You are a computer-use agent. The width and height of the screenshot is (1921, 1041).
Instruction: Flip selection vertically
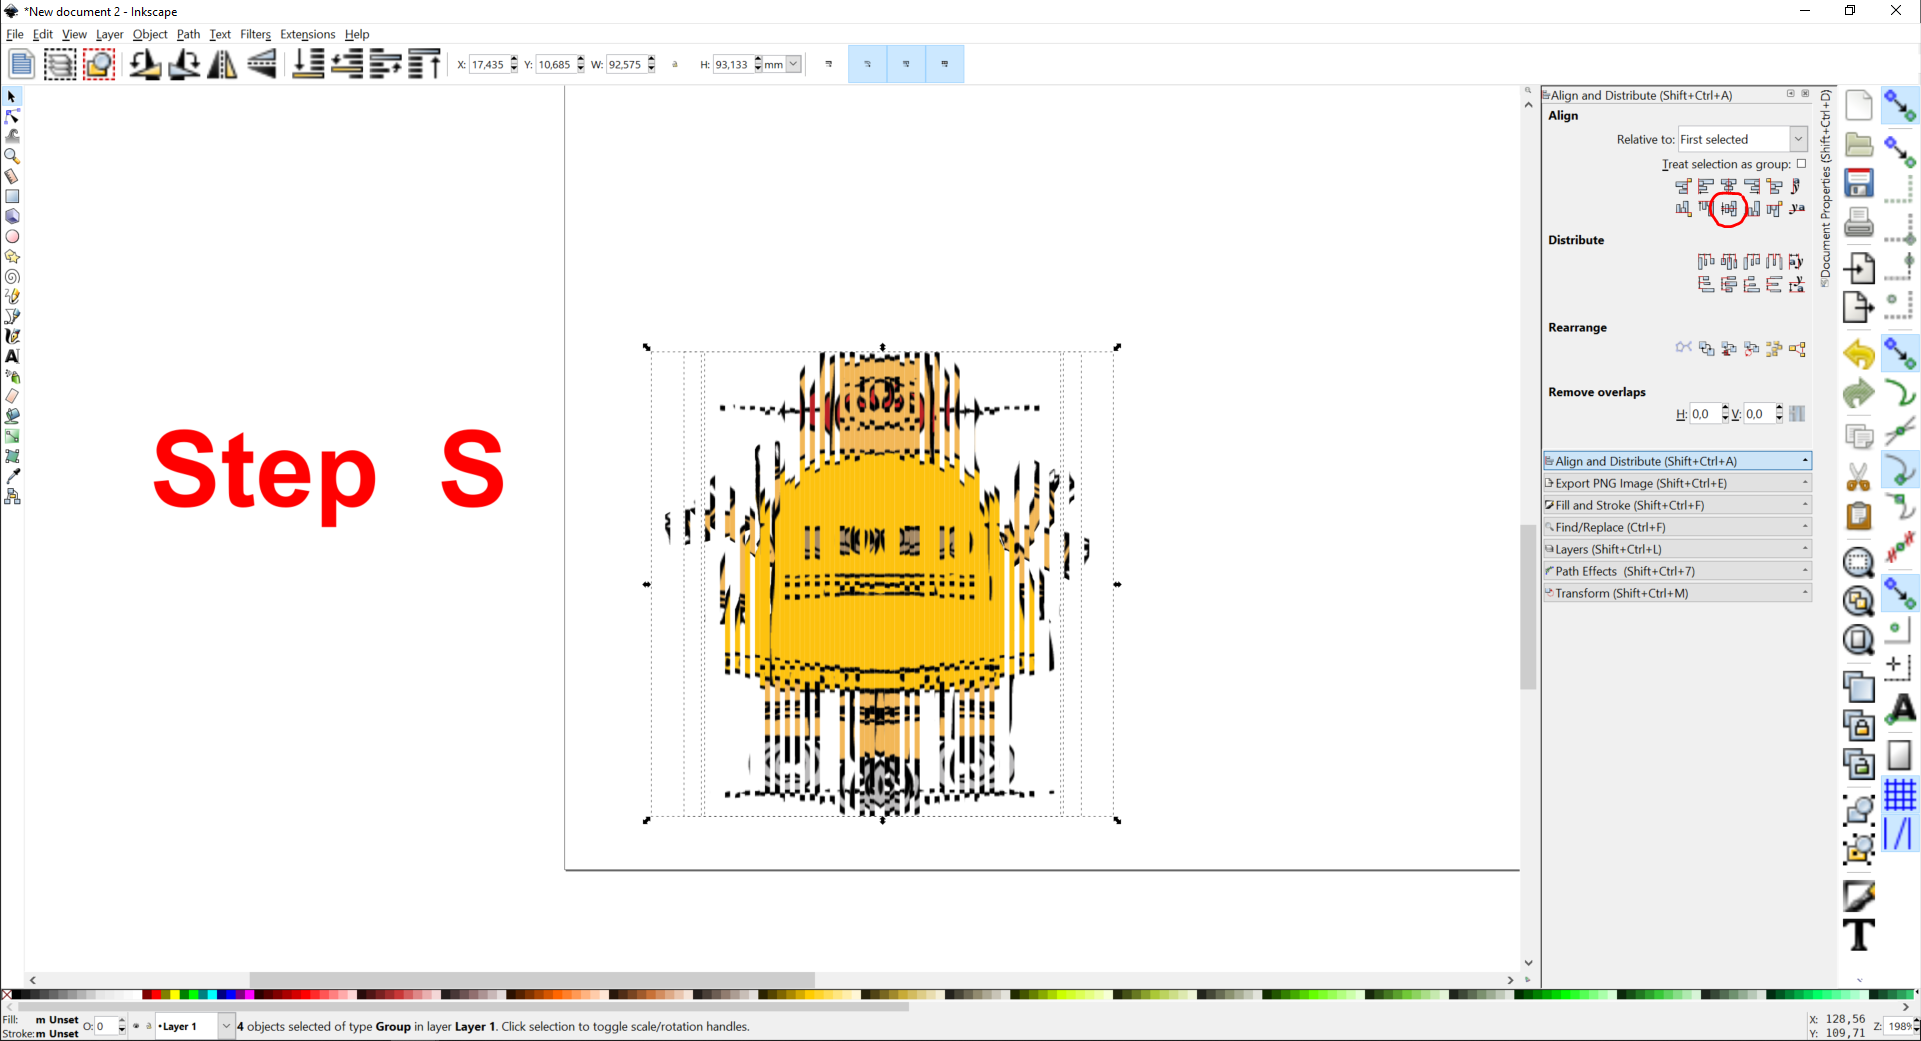262,64
